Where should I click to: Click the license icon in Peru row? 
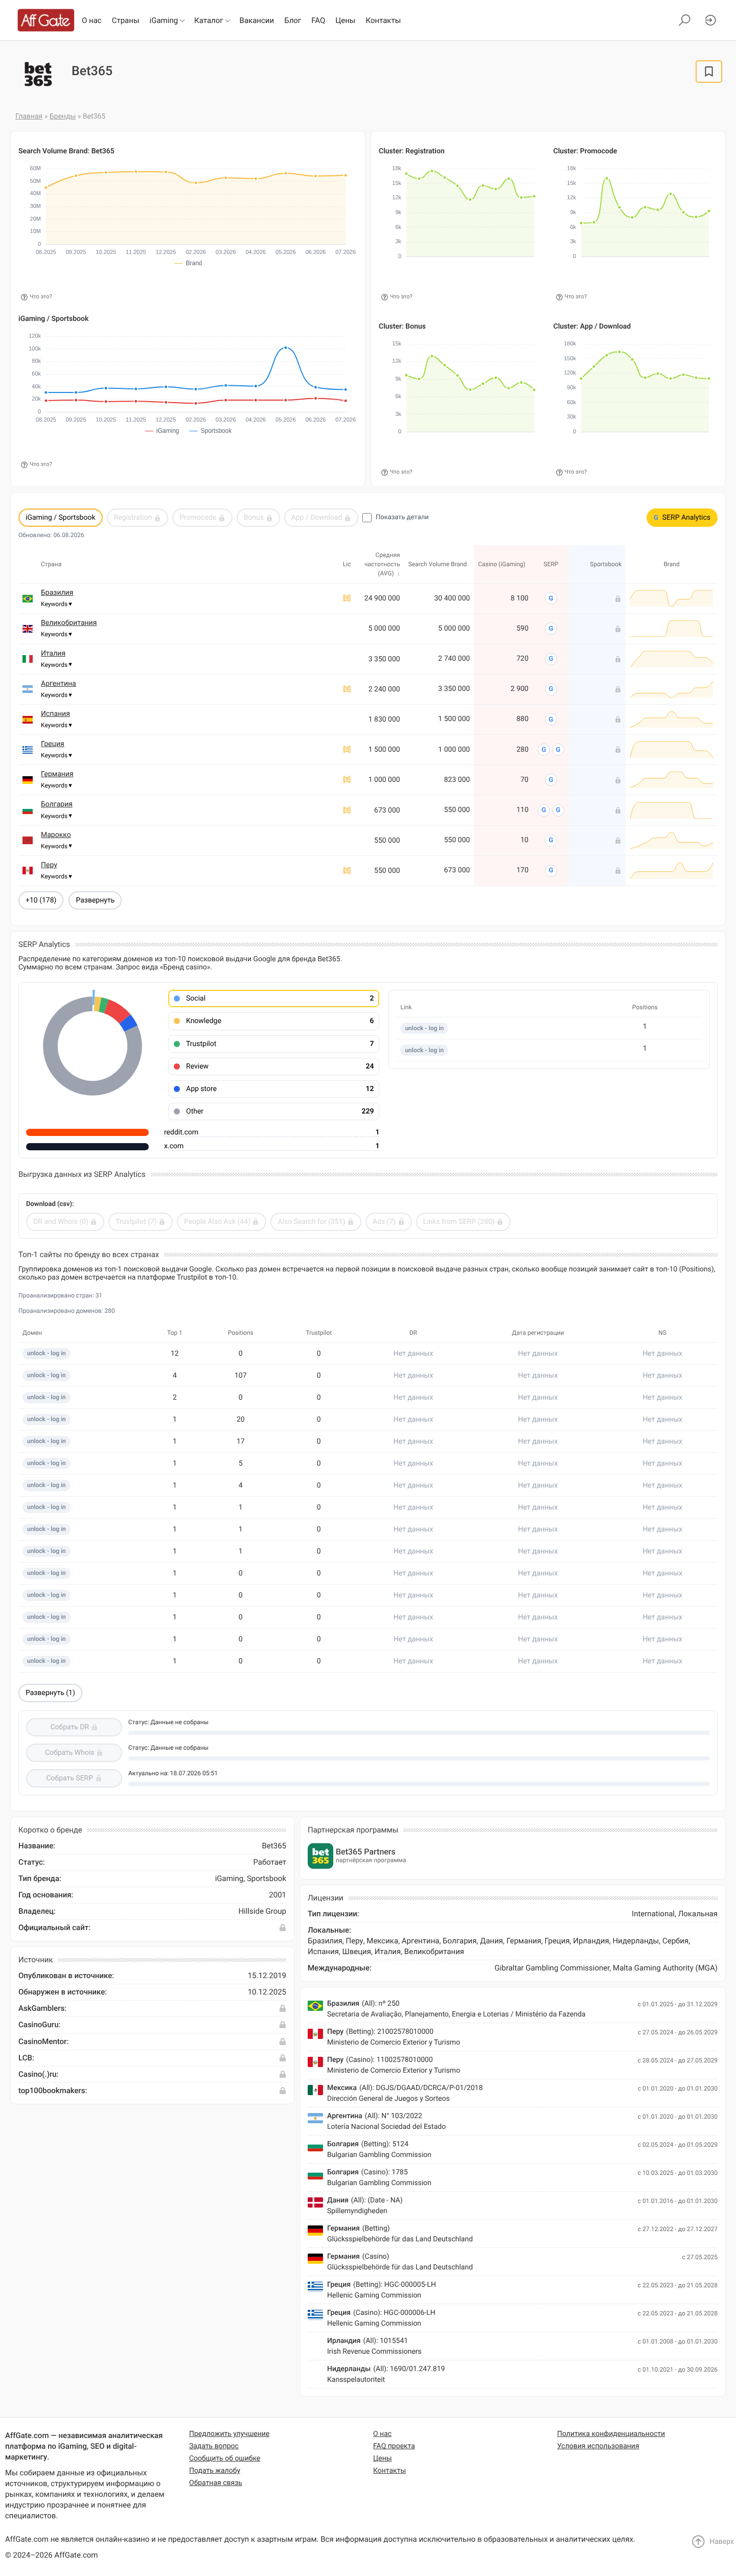pyautogui.click(x=347, y=870)
